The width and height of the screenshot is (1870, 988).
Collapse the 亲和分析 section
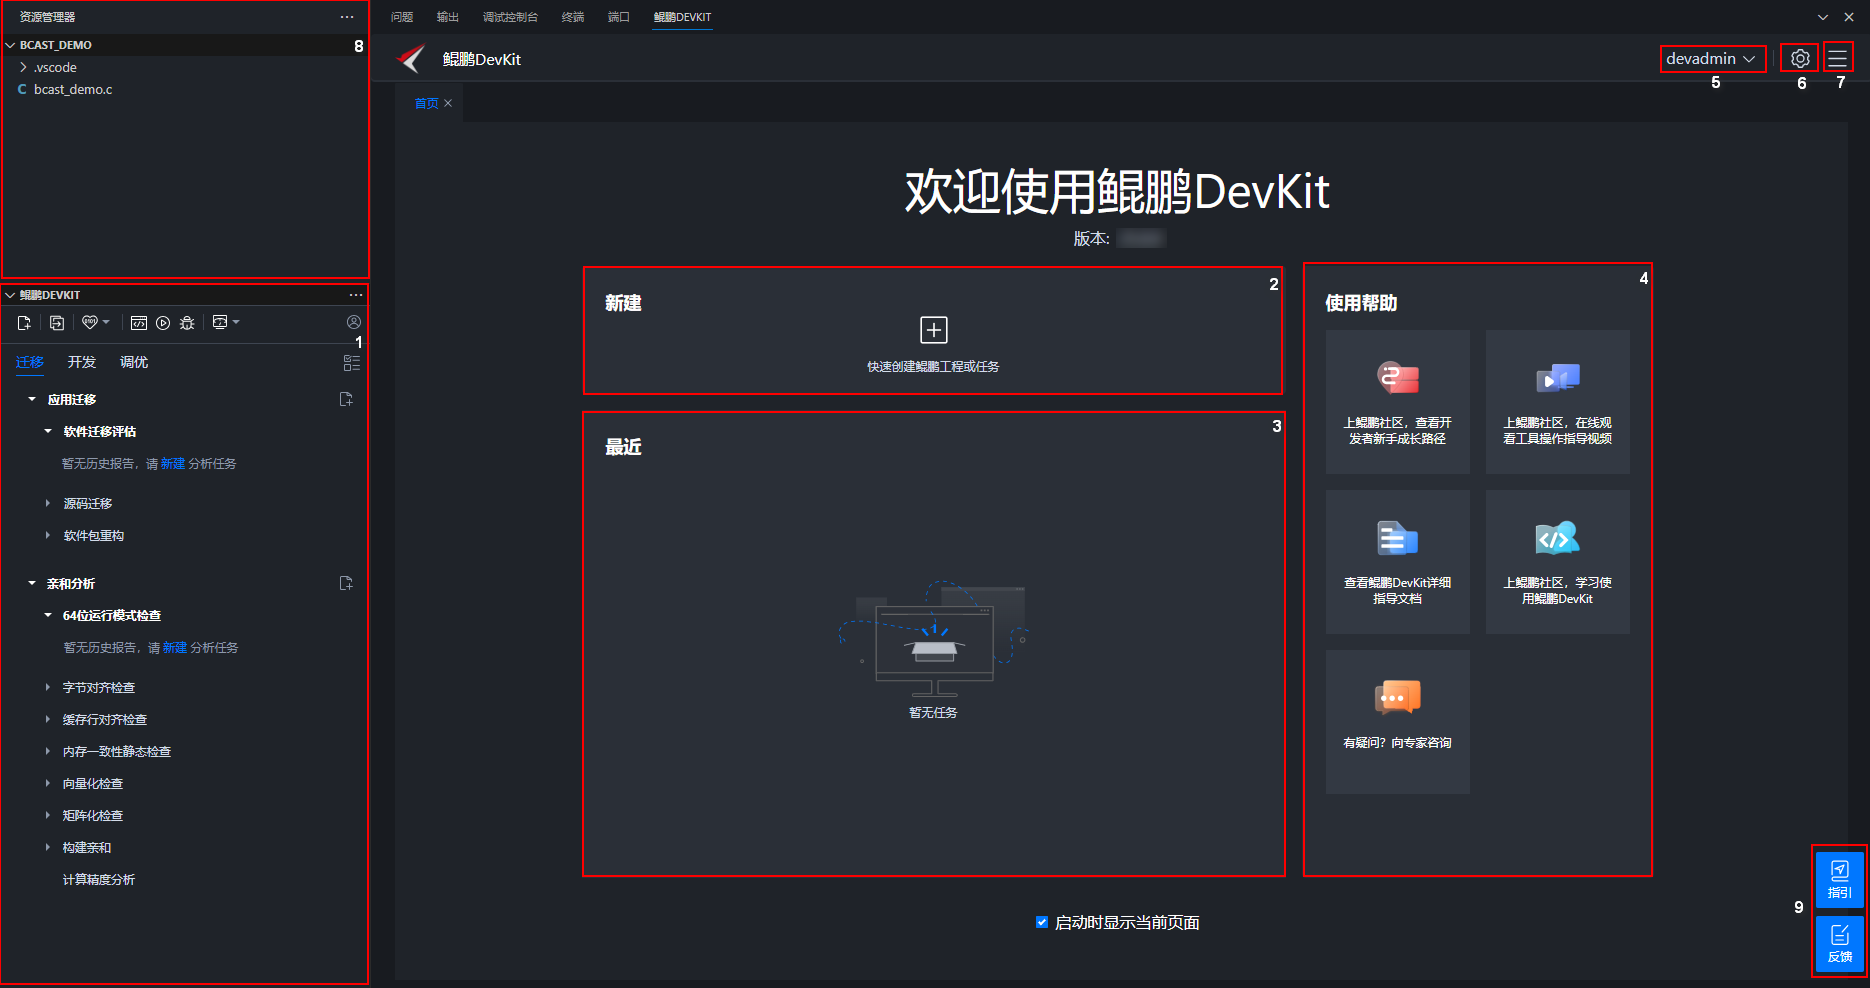[x=32, y=583]
